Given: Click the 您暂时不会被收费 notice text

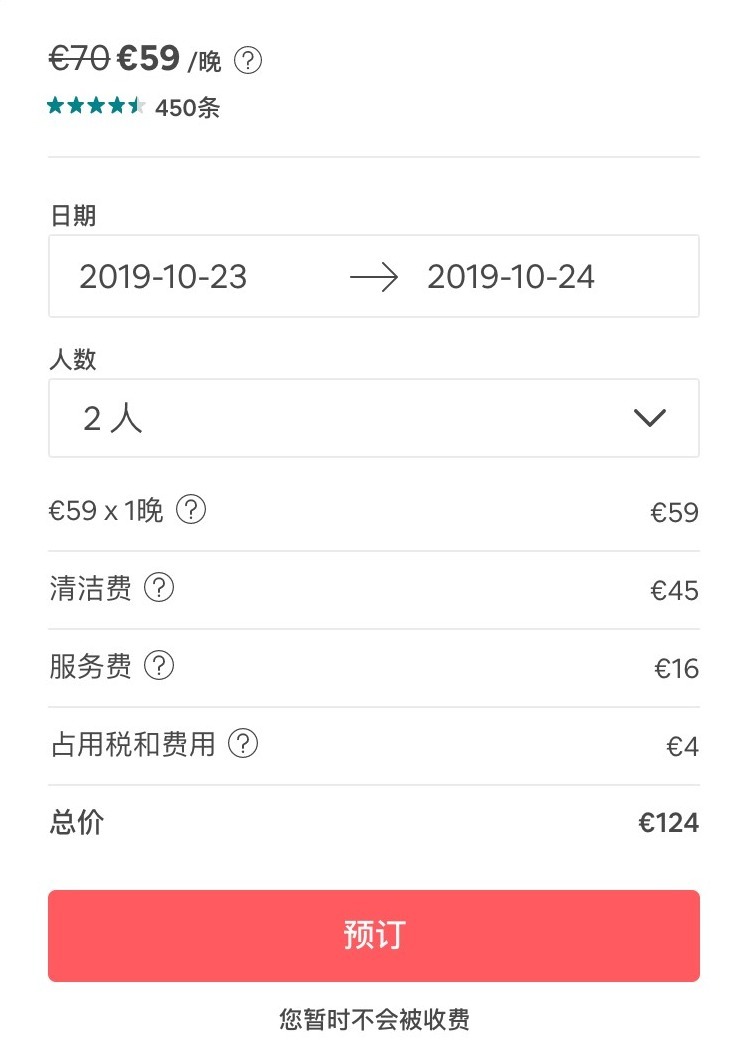Looking at the screenshot, I should tap(374, 1019).
